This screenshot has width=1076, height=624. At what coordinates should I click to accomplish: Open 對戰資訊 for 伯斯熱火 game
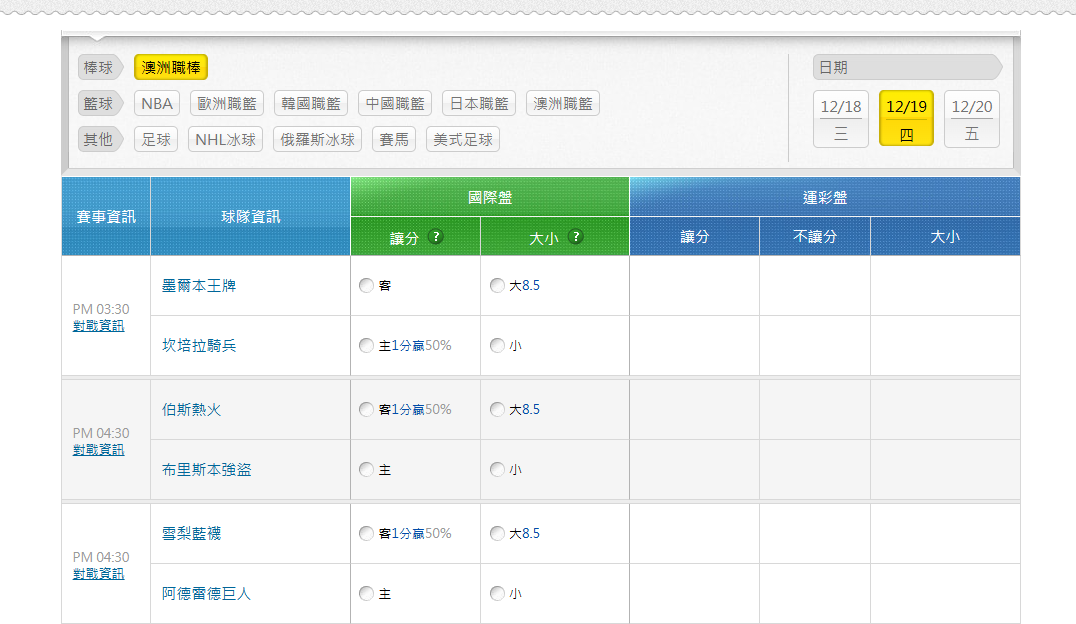click(98, 450)
